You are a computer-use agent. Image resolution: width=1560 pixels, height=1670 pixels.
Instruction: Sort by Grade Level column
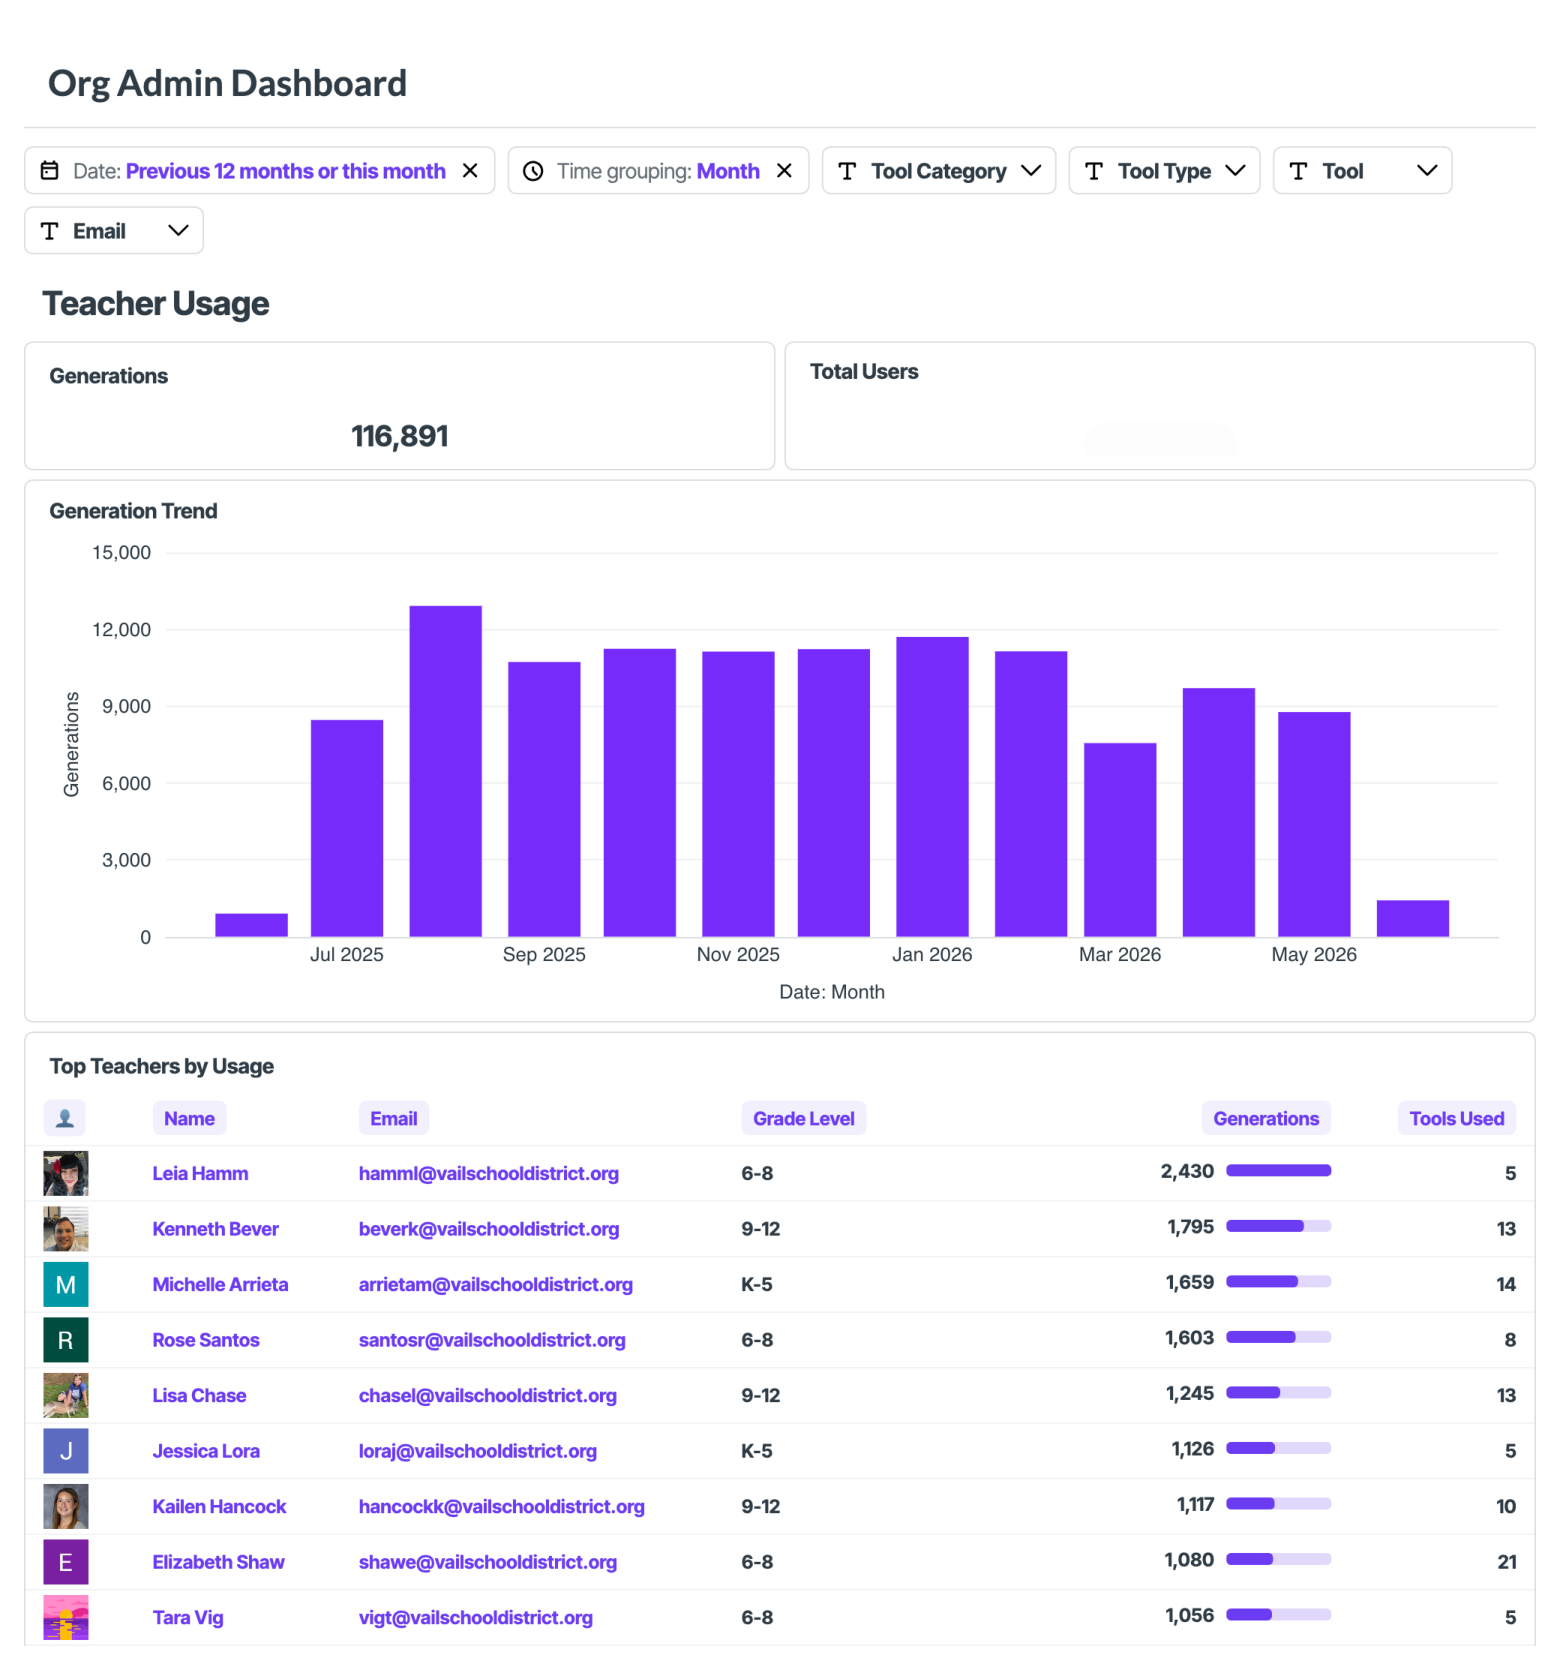click(x=804, y=1118)
